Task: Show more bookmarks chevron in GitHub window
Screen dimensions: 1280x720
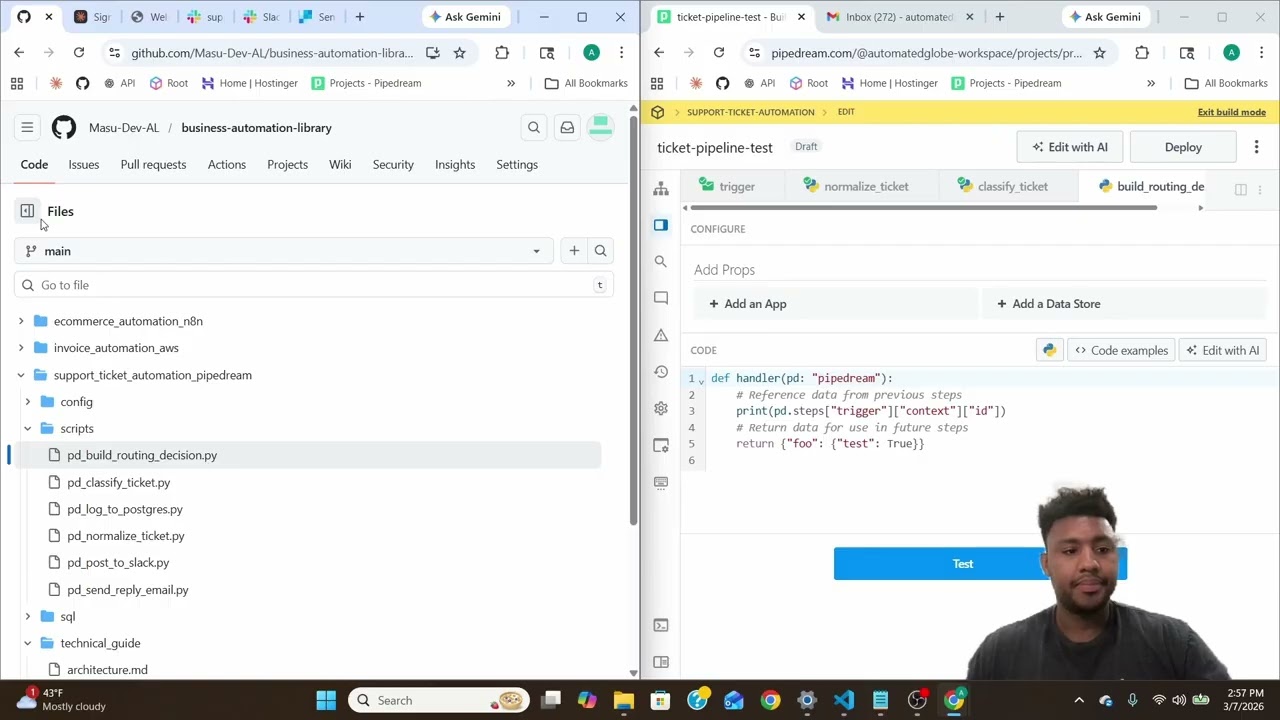Action: (x=511, y=83)
